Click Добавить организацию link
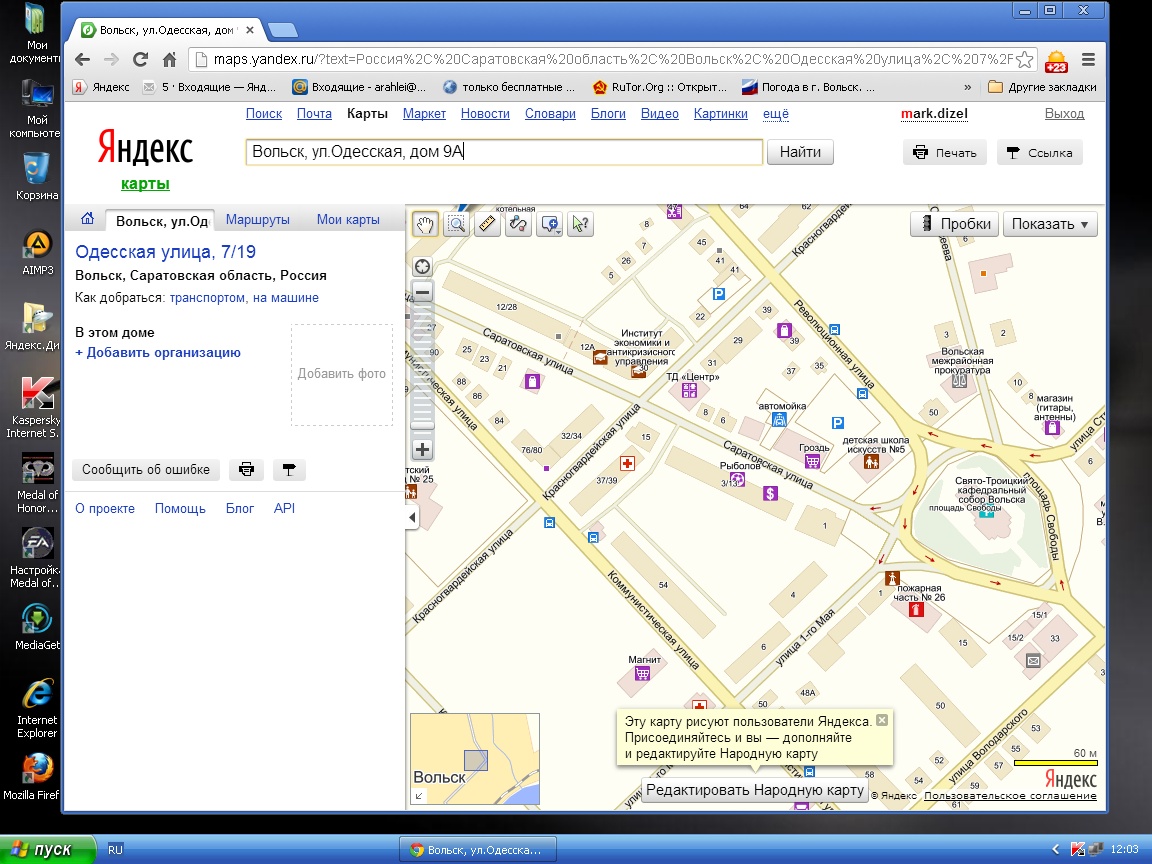Image resolution: width=1152 pixels, height=864 pixels. tap(158, 353)
